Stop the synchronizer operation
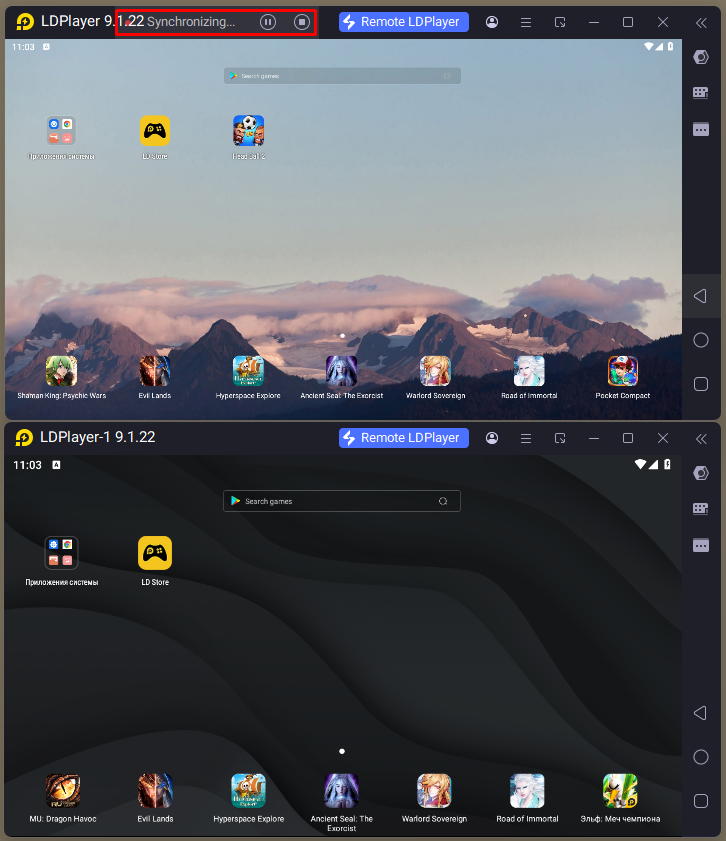726x841 pixels. point(302,22)
